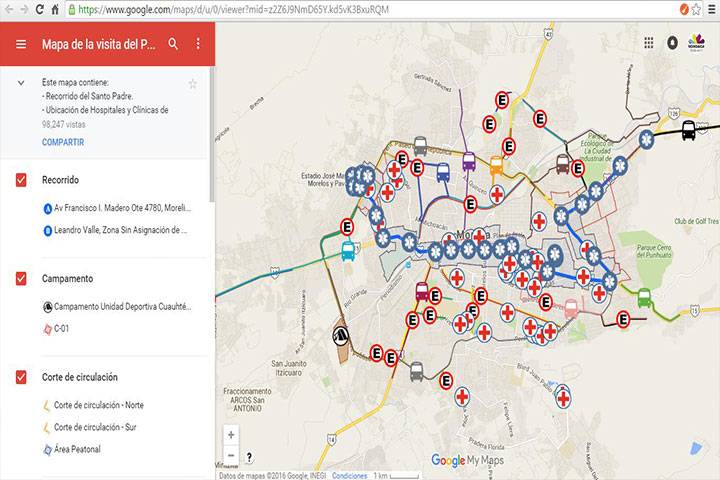Select Campamento Unidad Deportiva Cuauhtémoc entry
The width and height of the screenshot is (720, 480).
coord(120,307)
